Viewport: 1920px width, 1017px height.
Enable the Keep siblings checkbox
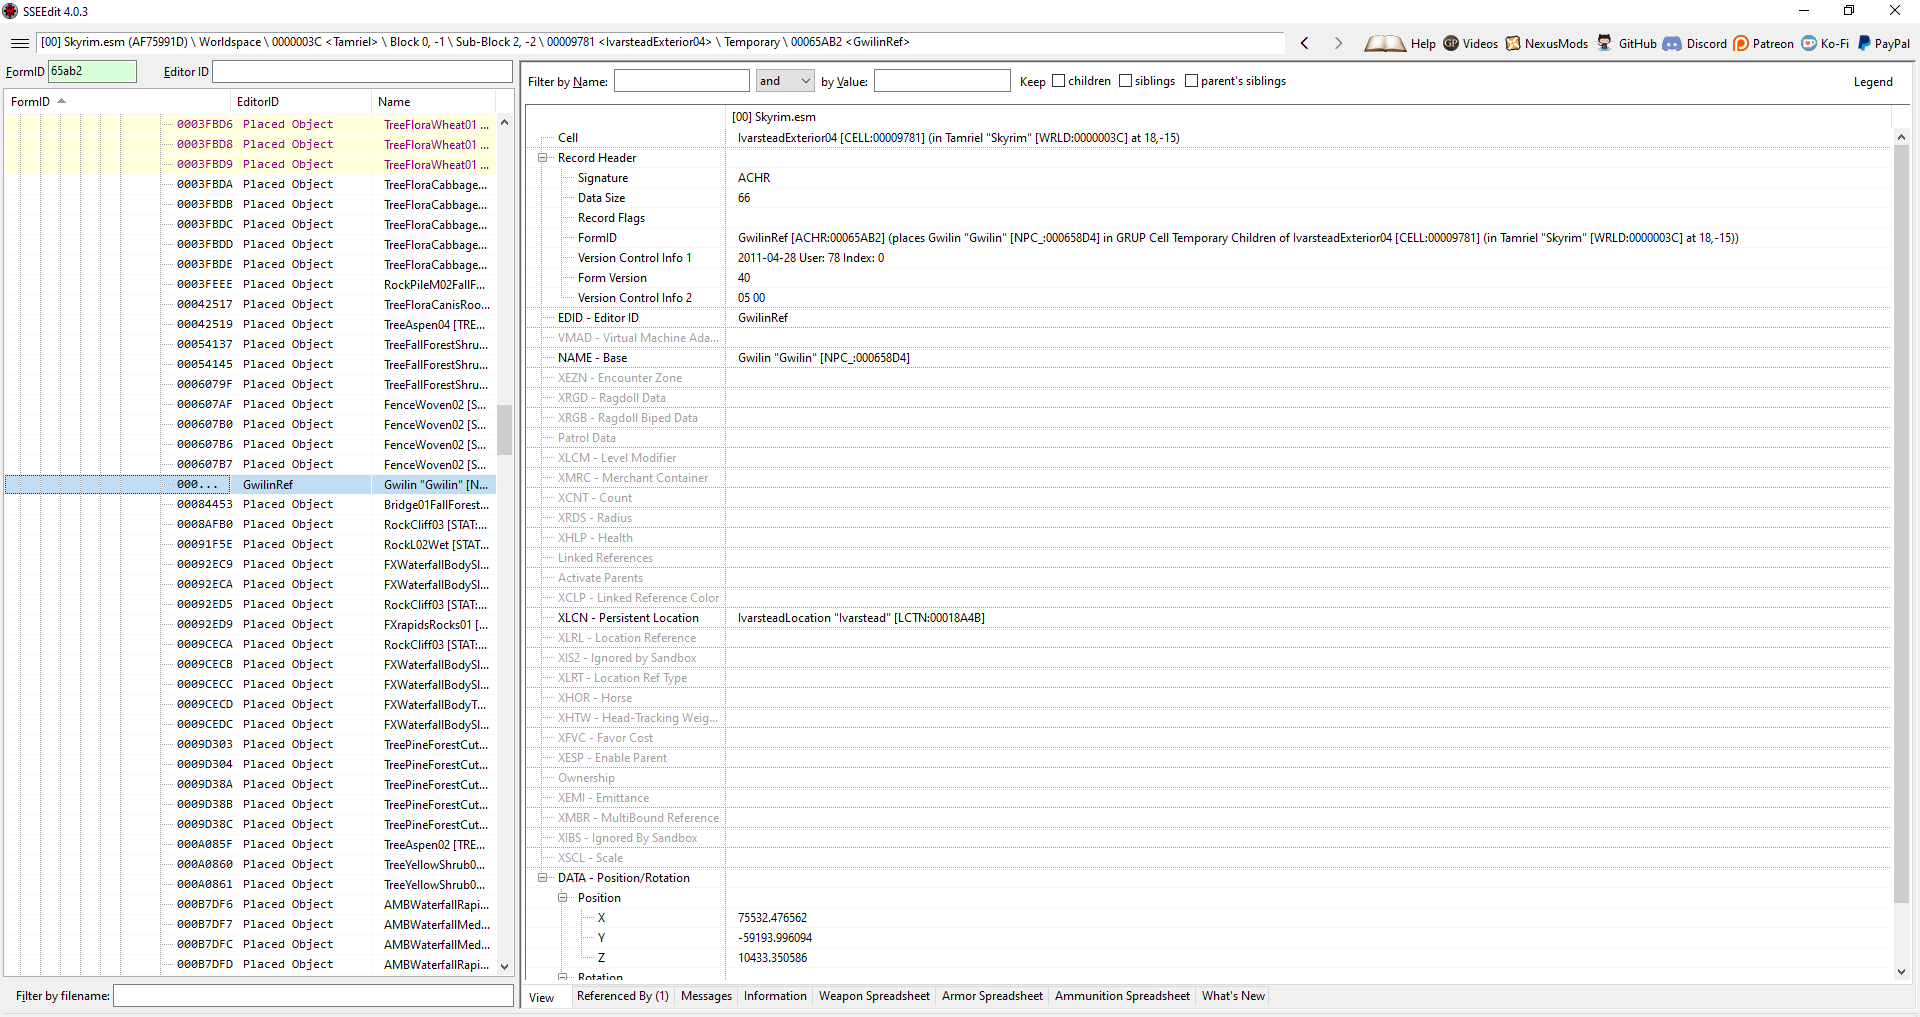[x=1125, y=81]
